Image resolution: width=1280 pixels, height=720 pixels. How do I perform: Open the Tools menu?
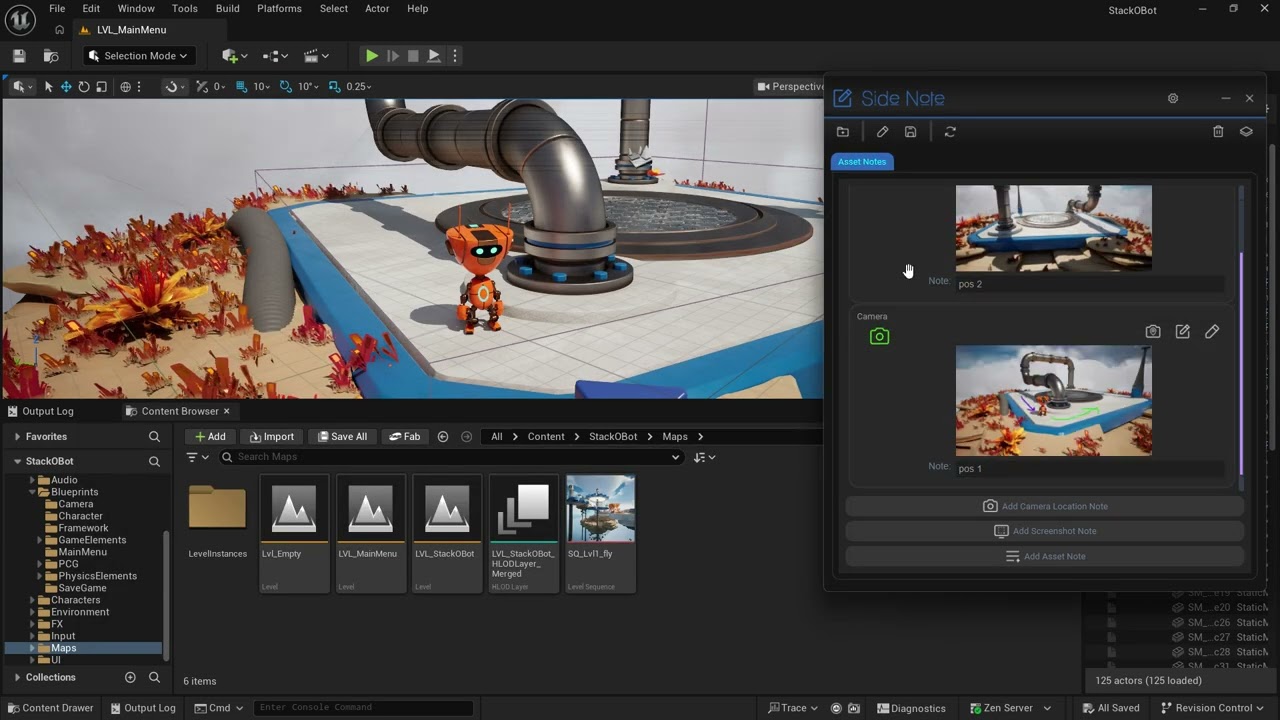click(185, 8)
